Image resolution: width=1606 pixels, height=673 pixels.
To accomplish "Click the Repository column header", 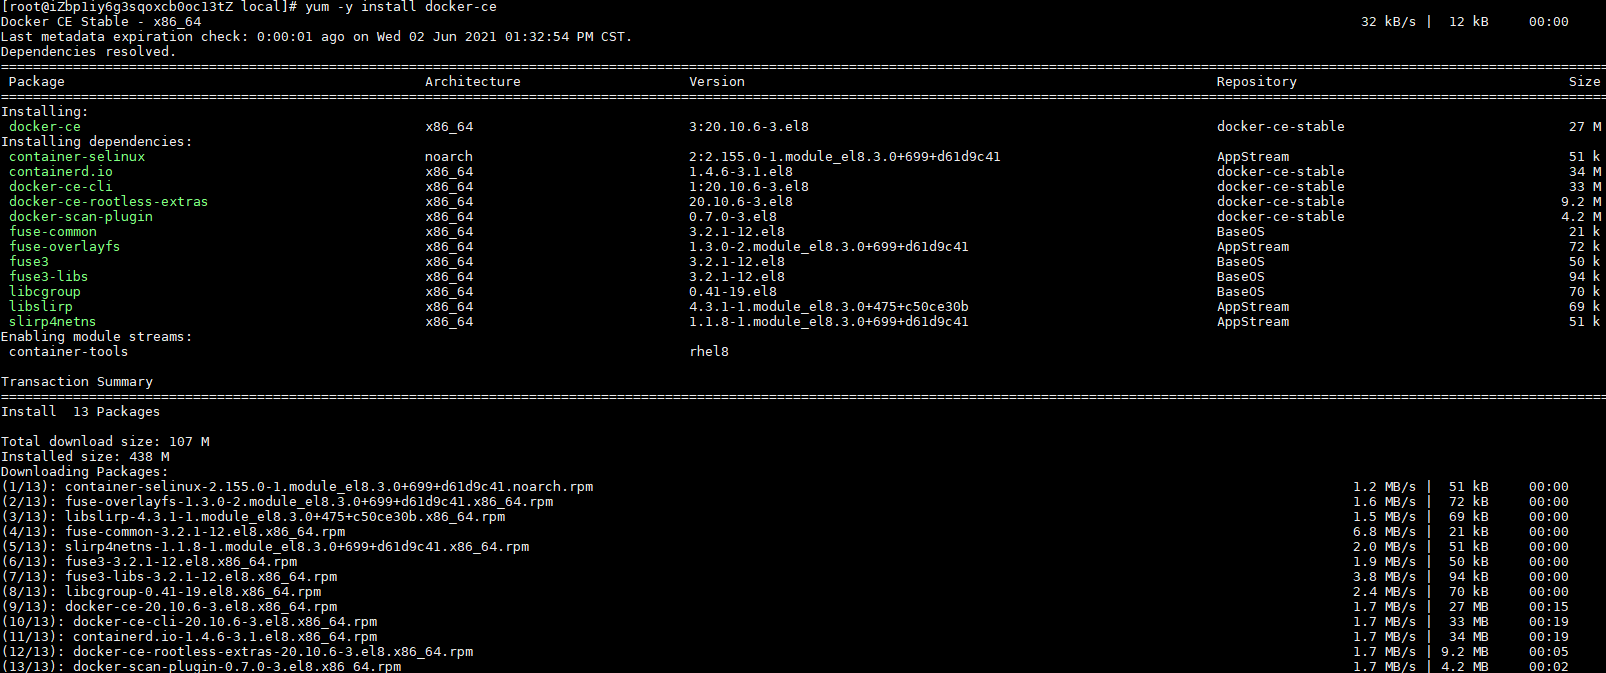I will (1257, 82).
